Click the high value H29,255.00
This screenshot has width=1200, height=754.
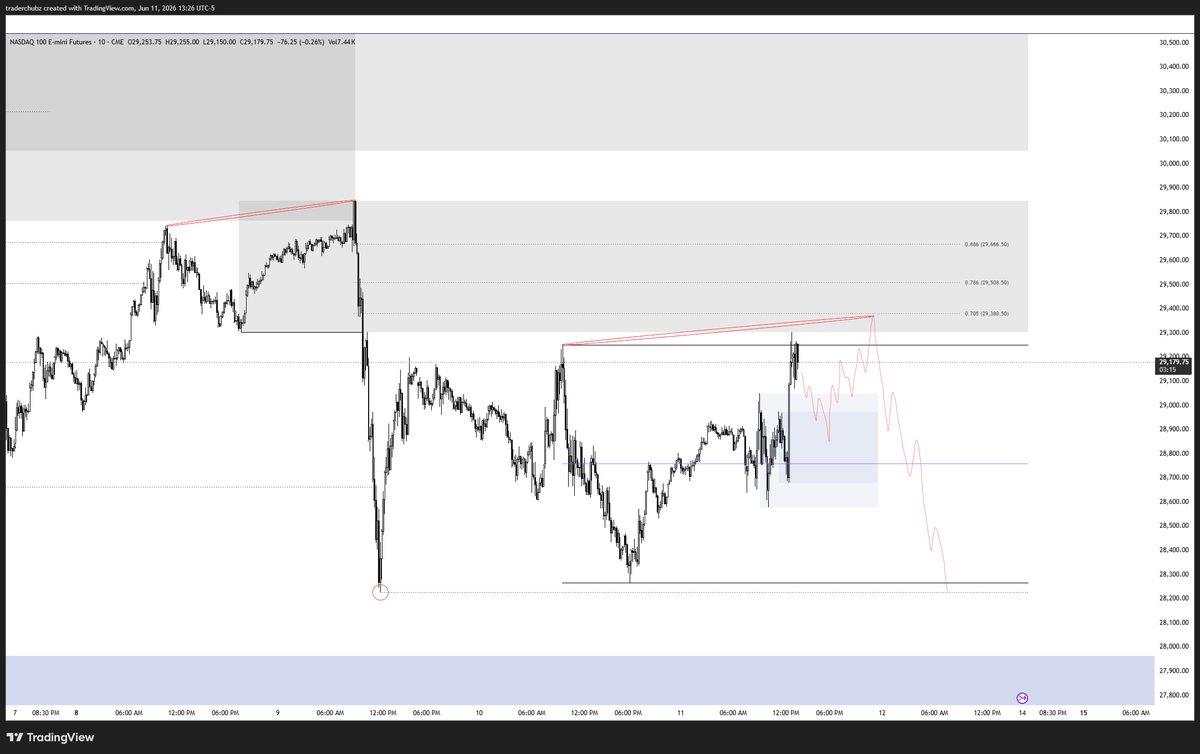pos(182,42)
